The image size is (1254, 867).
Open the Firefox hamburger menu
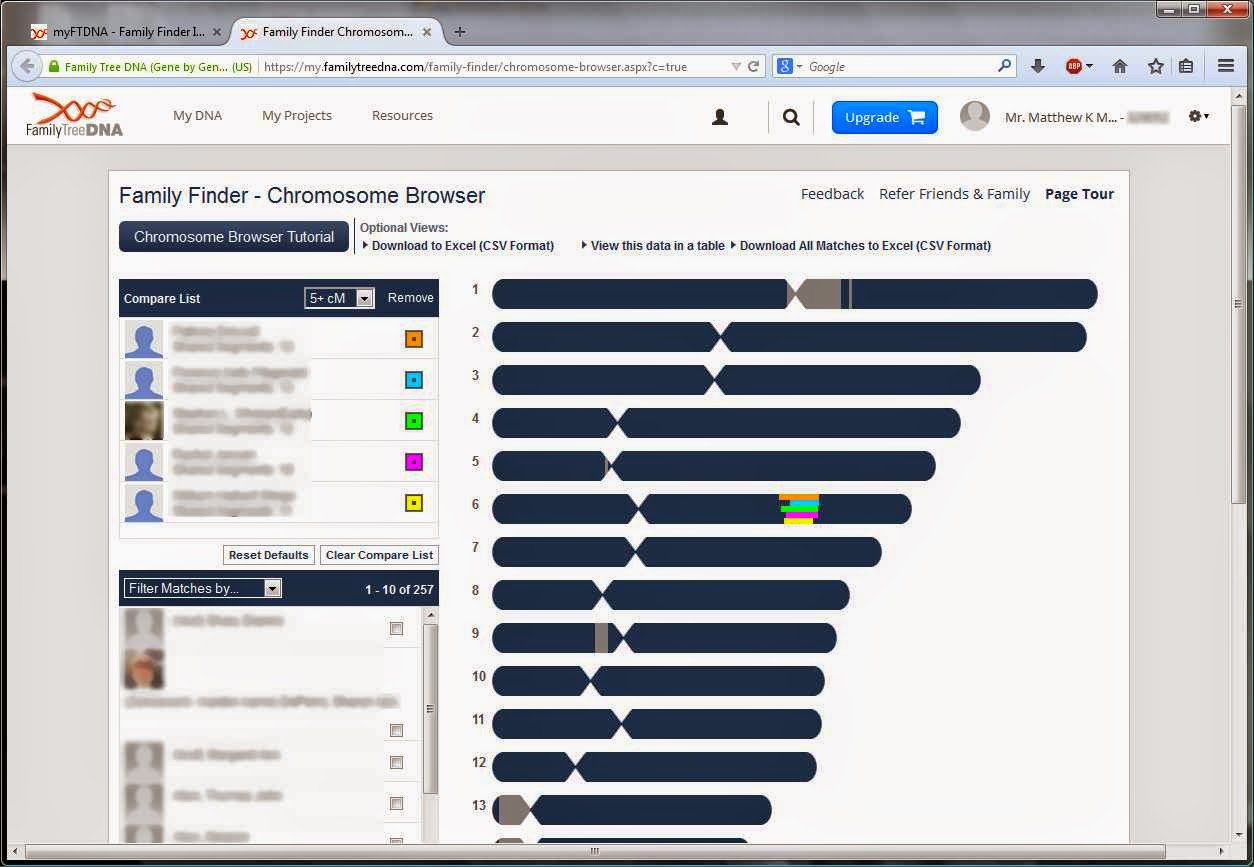[1224, 65]
